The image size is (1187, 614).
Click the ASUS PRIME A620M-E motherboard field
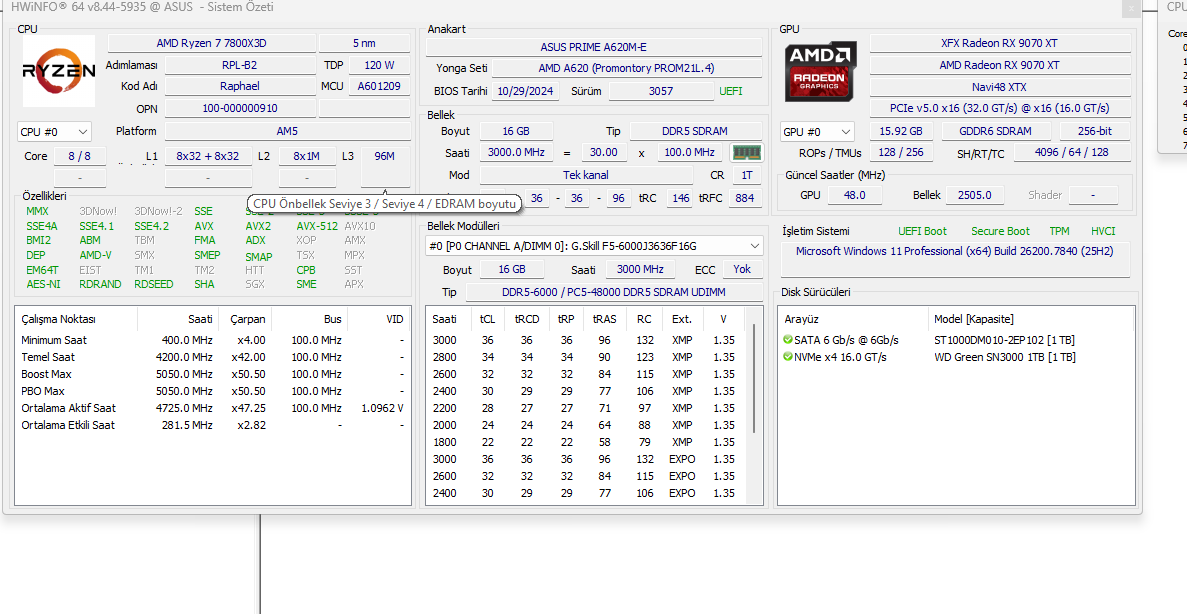[594, 47]
